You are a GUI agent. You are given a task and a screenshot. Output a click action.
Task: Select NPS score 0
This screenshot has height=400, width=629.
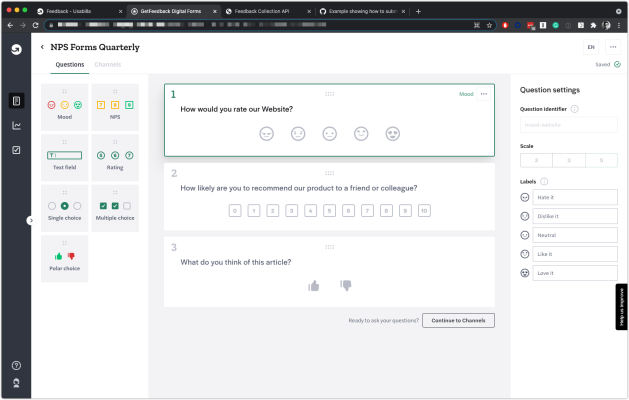coord(235,211)
